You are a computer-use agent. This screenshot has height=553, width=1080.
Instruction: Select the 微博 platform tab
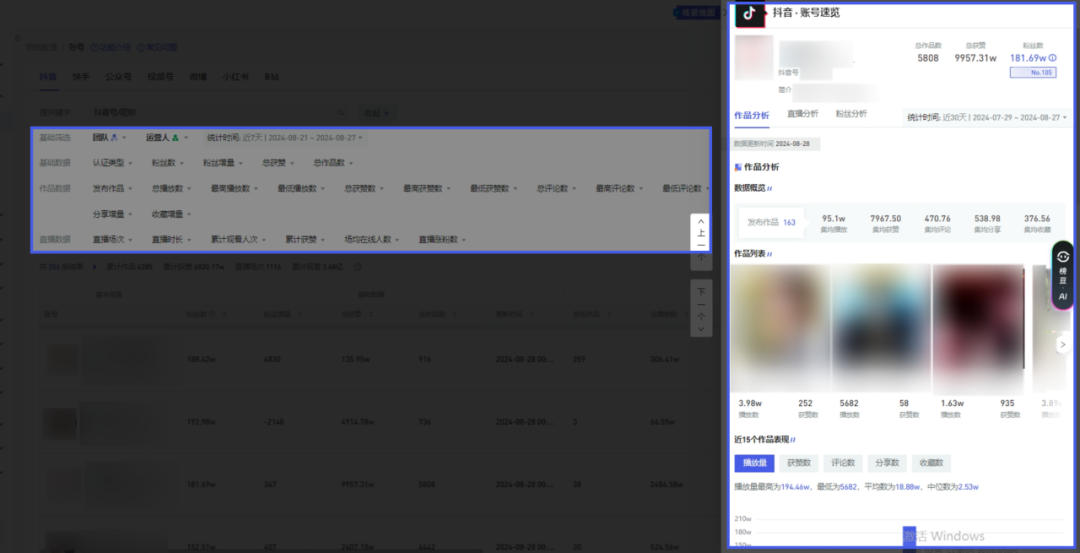tap(198, 77)
